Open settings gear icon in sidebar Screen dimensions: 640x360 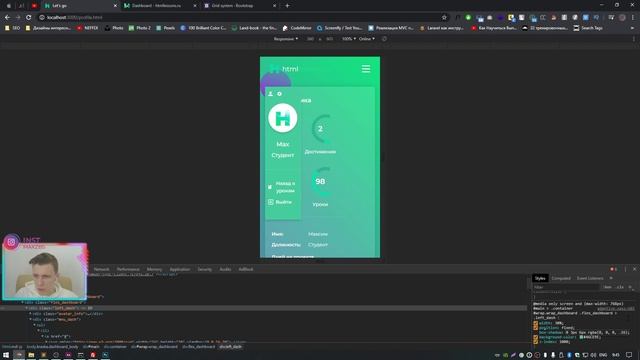[x=280, y=94]
